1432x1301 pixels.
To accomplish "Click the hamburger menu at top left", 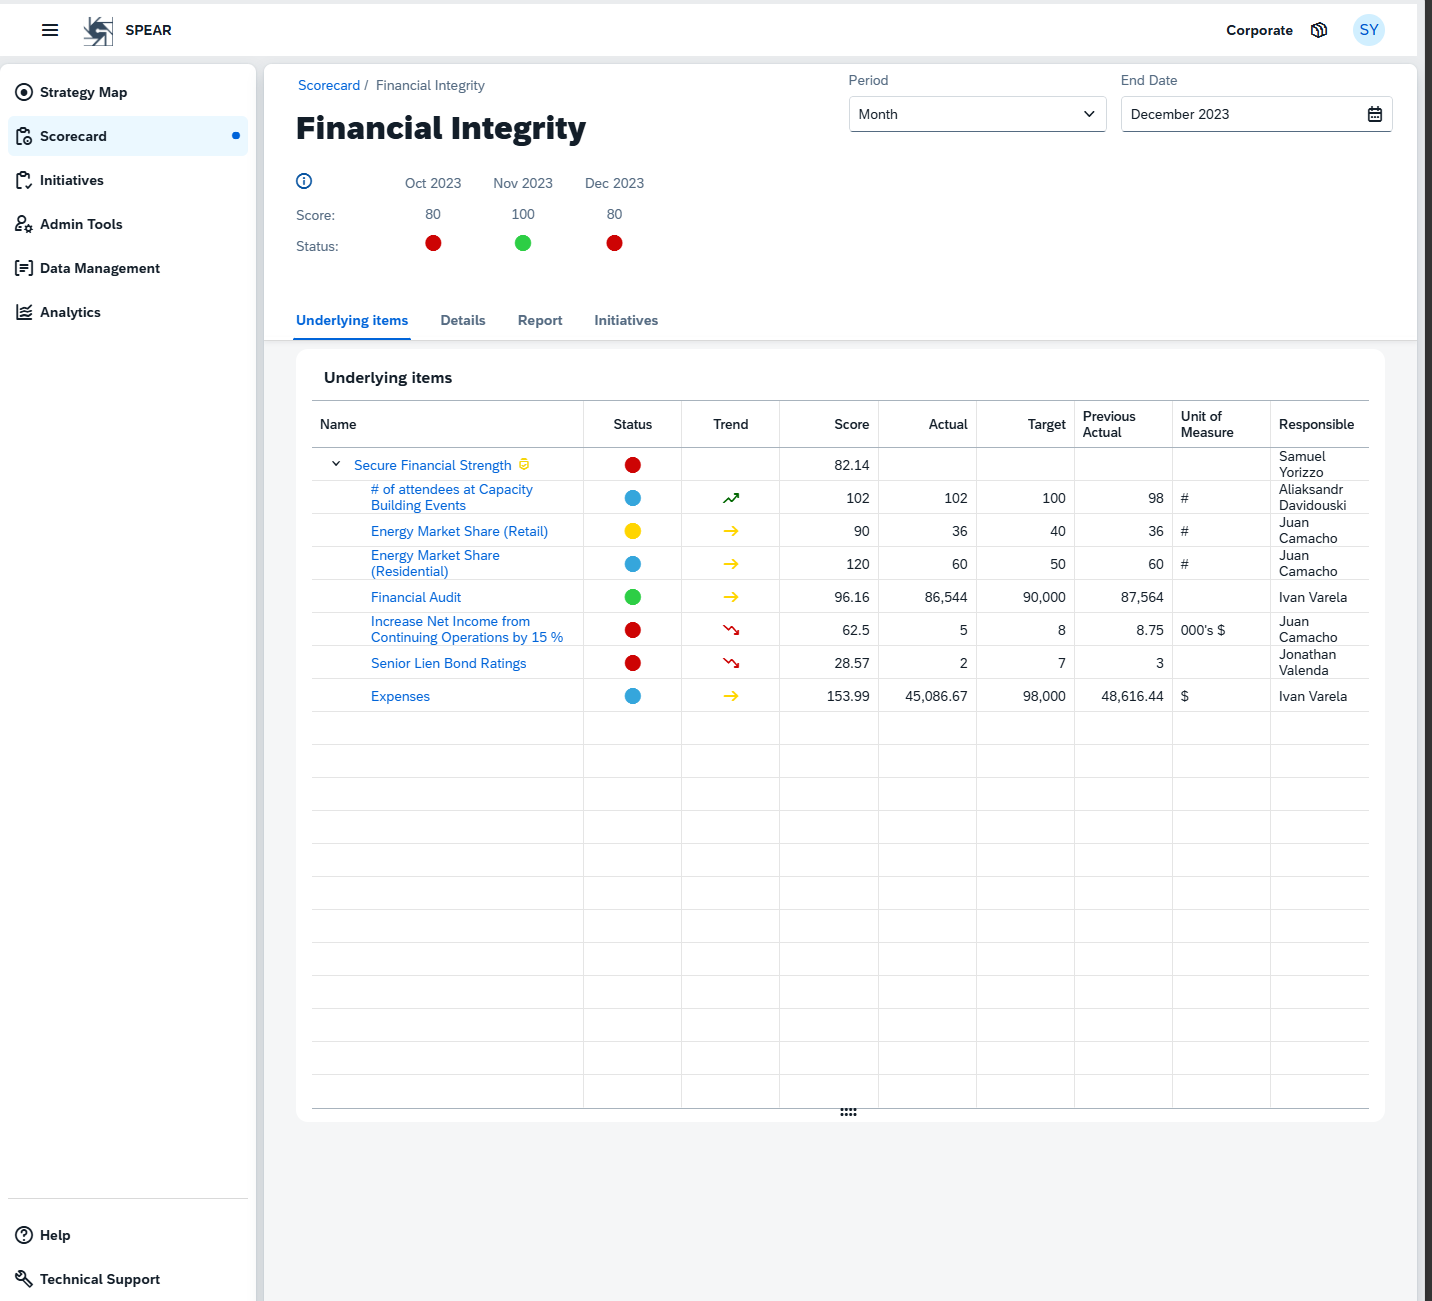I will 49,30.
